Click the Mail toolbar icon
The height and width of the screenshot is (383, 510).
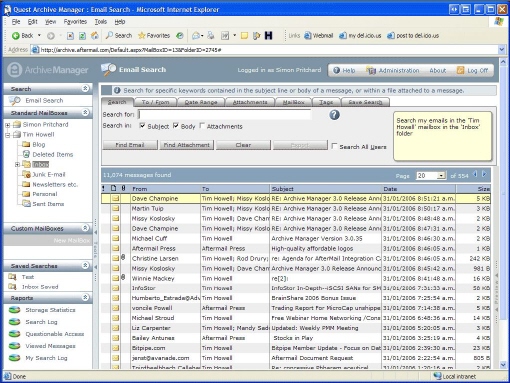pos(197,36)
